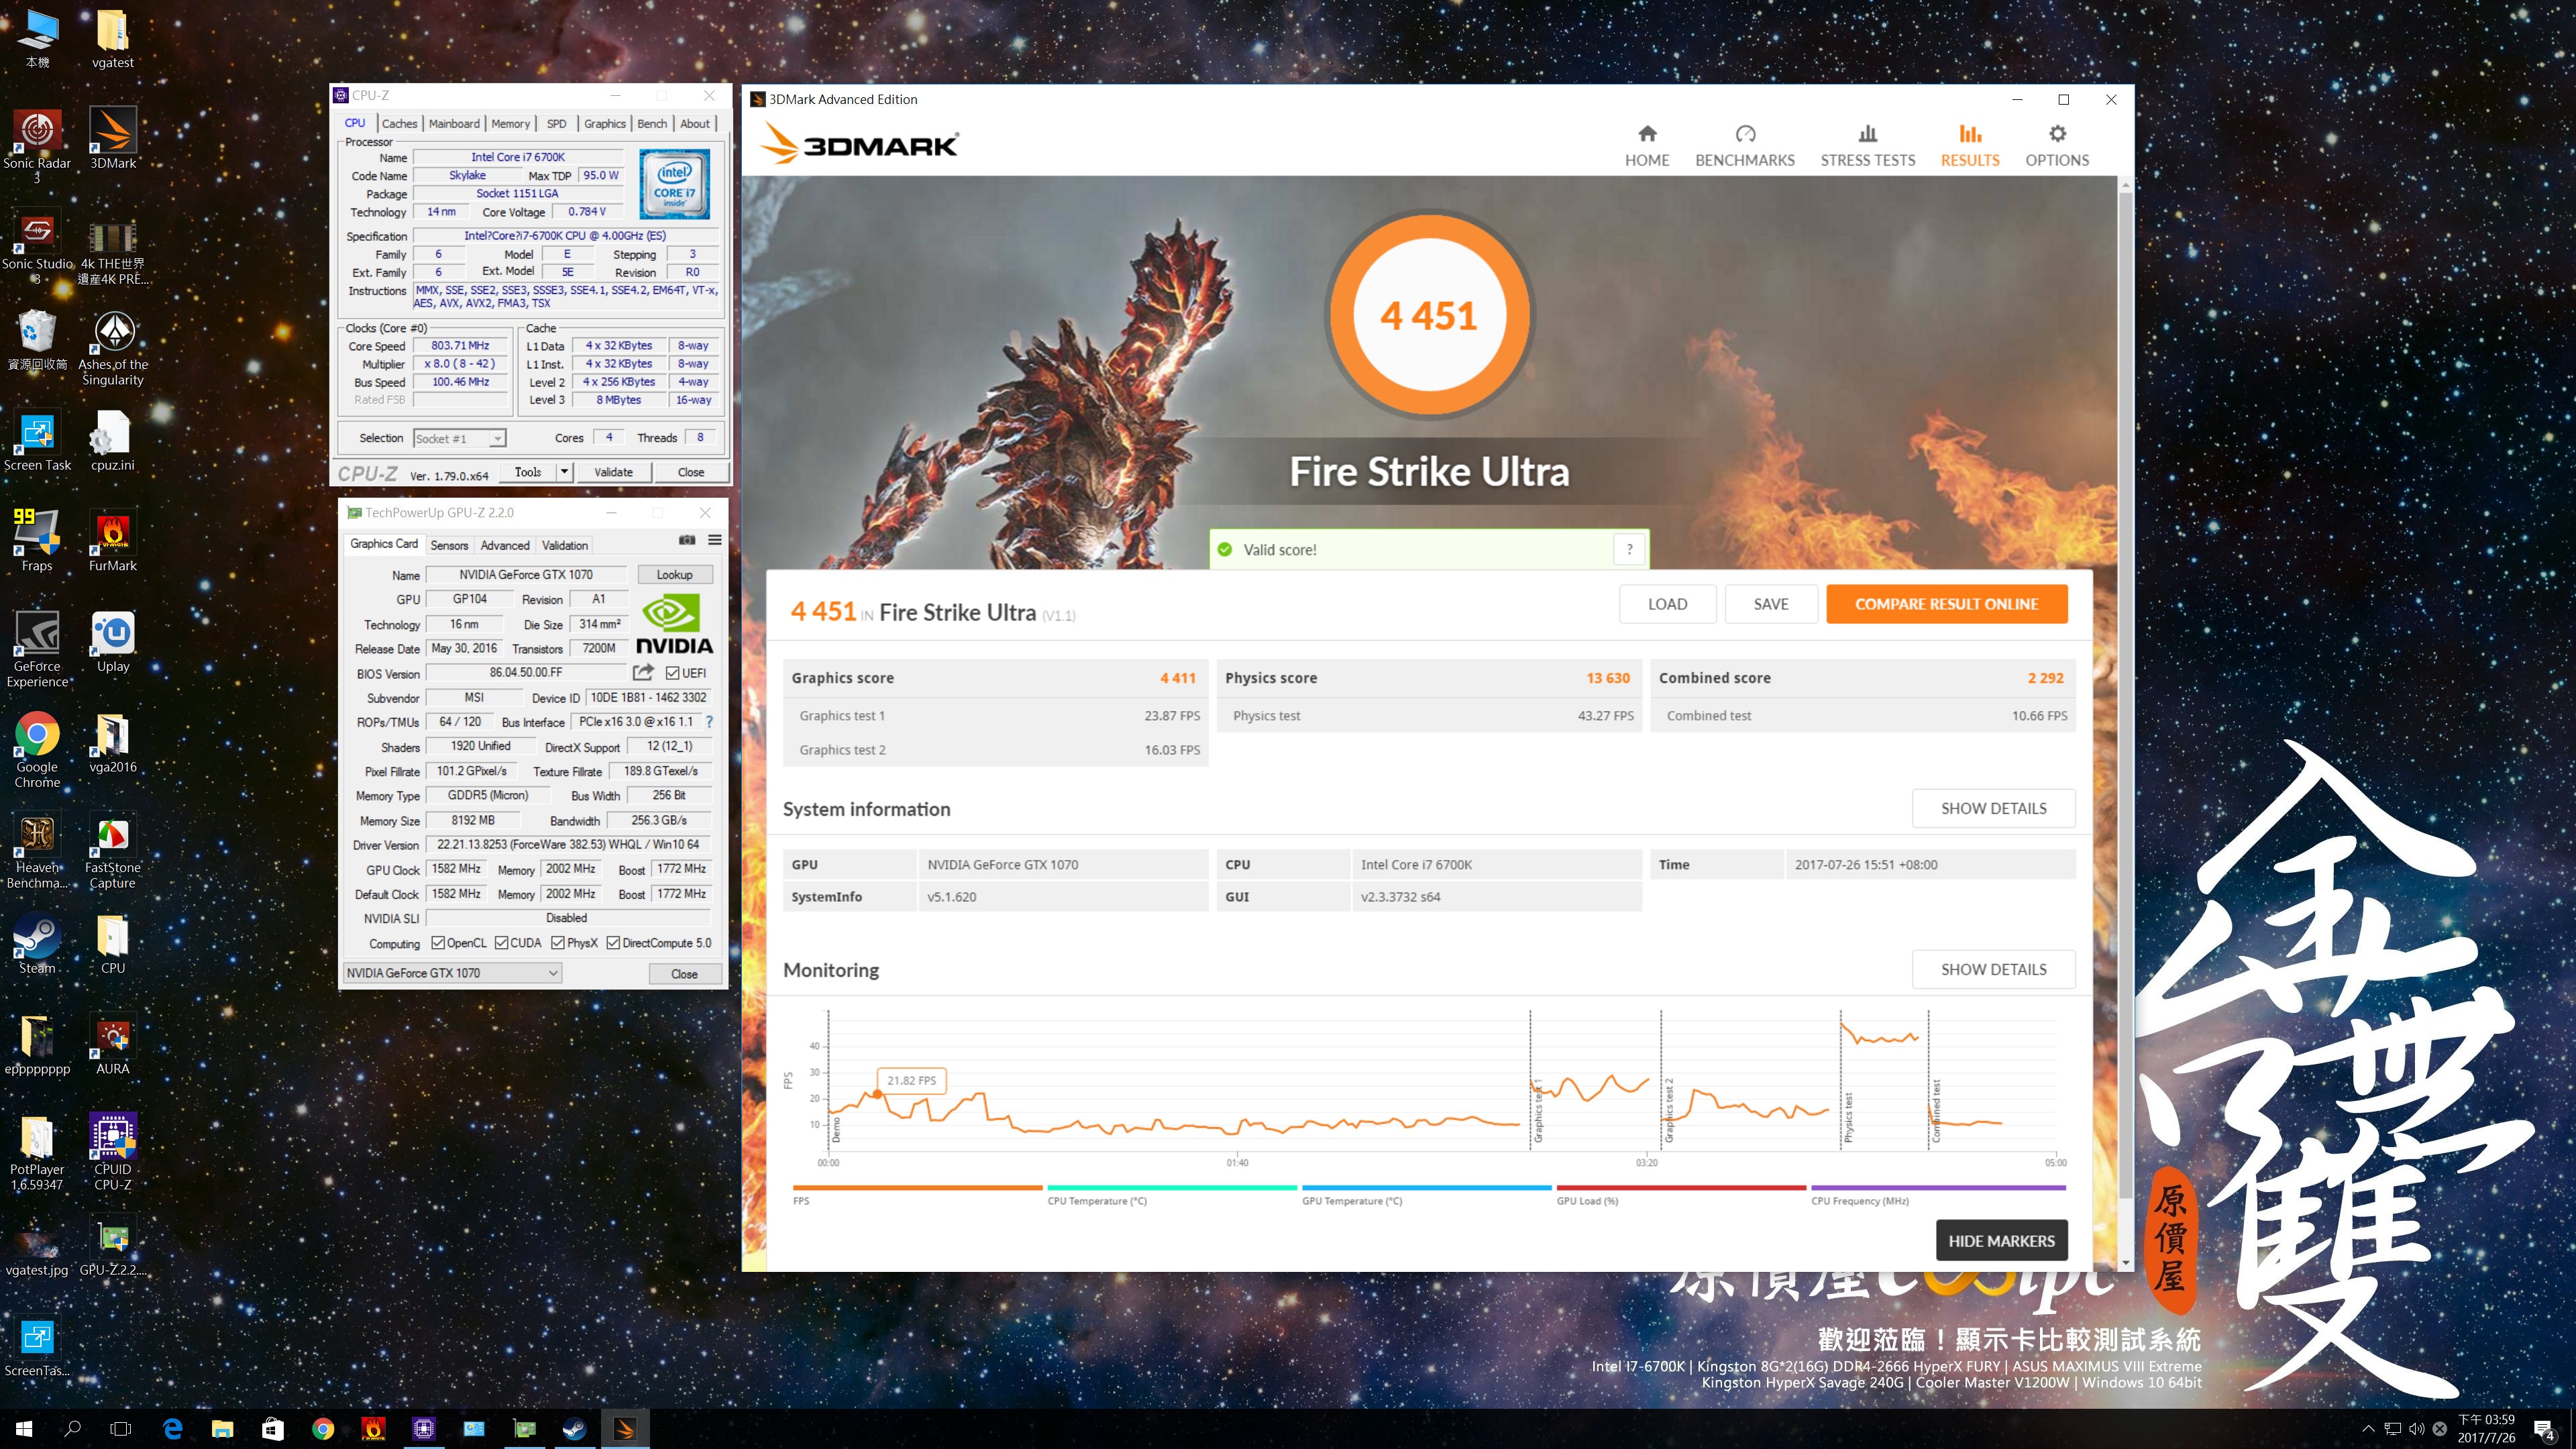
Task: Click SAVE in the 3DMark results panel
Action: coord(1770,604)
